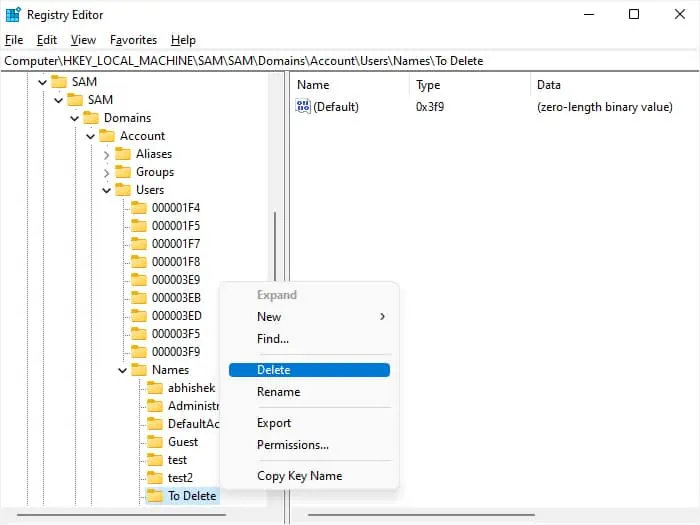Choose Copy Key Name from context menu
Screen dimensions: 700x525
click(309, 475)
